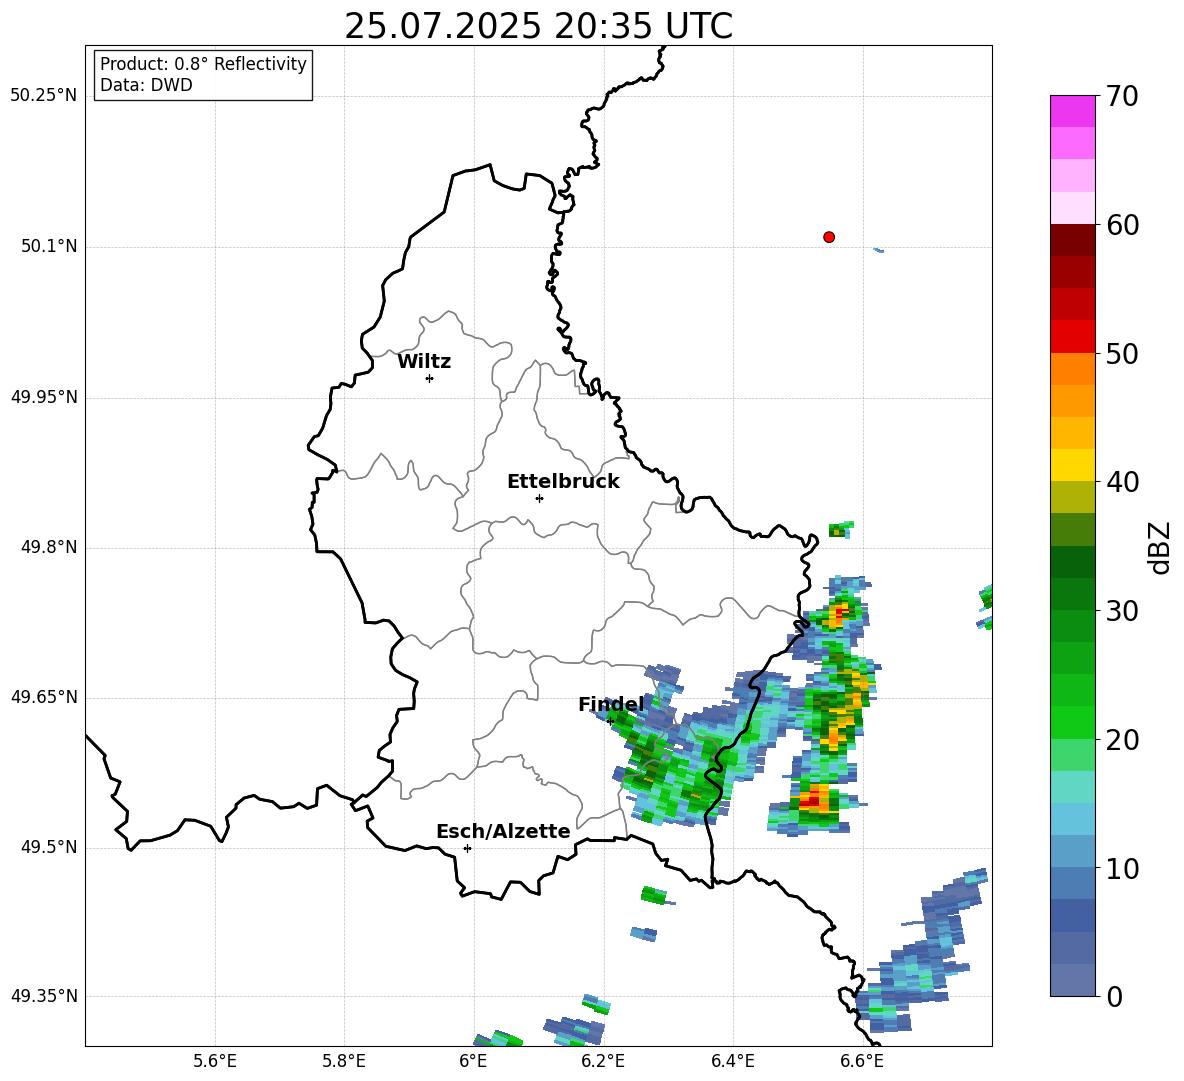Viewport: 1184px width, 1081px height.
Task: Click the orange swatch just below 50 dBZ
Action: 1072,369
